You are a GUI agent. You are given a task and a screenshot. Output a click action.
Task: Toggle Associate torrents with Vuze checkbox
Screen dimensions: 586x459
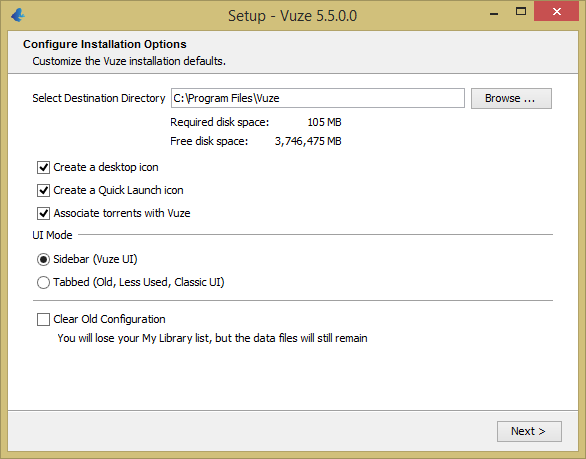point(43,213)
